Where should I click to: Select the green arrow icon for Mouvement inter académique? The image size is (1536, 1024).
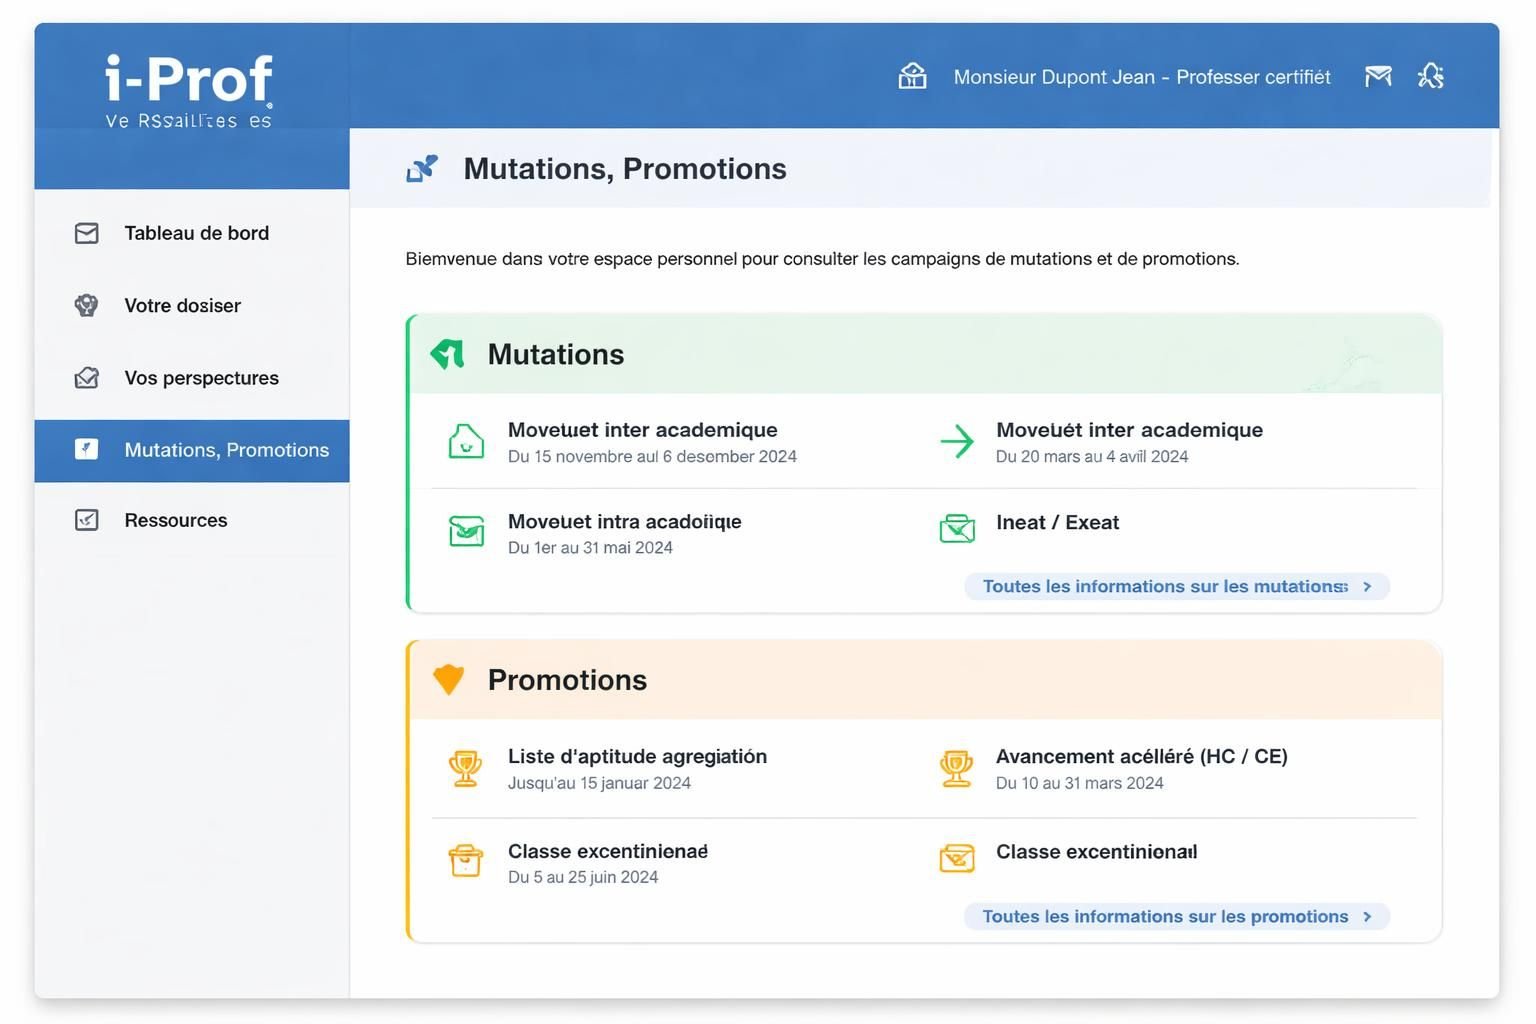coord(957,440)
